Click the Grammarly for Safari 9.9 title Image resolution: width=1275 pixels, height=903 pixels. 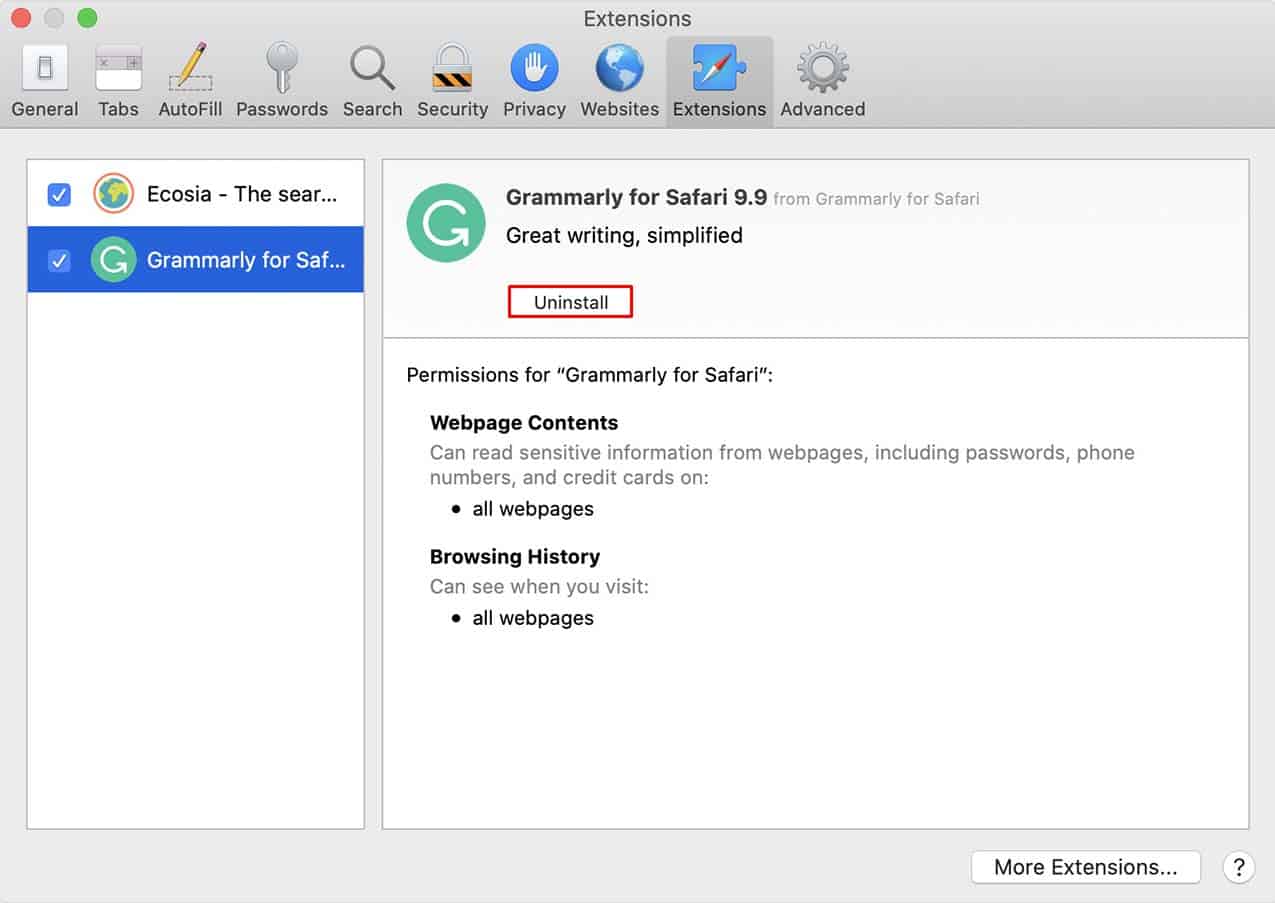click(x=636, y=197)
